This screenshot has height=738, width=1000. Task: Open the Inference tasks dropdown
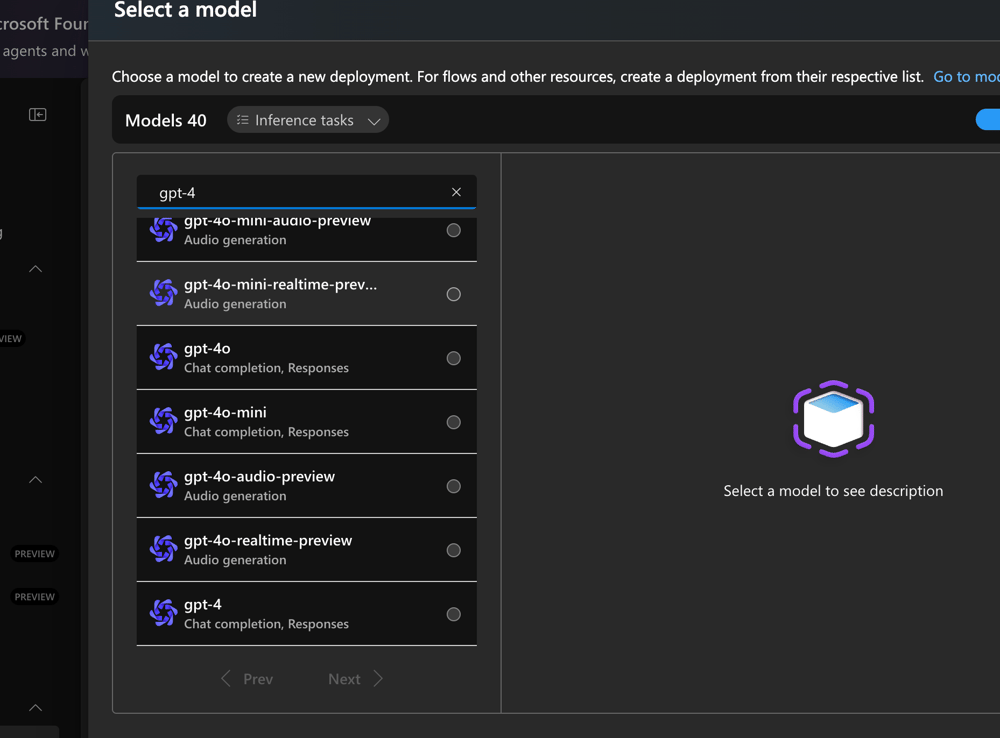307,119
